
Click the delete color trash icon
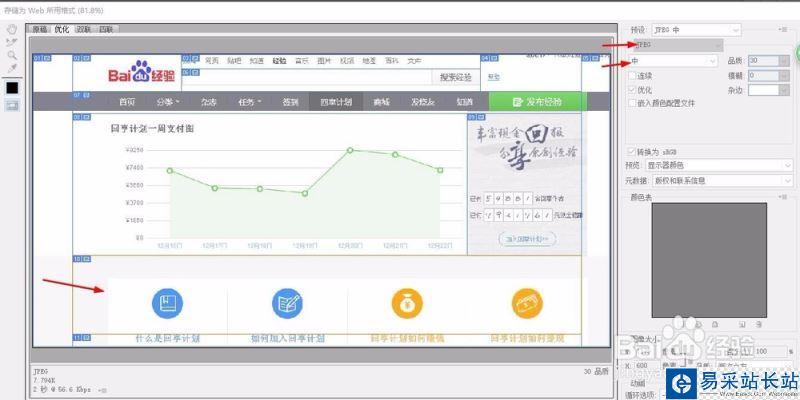(759, 324)
